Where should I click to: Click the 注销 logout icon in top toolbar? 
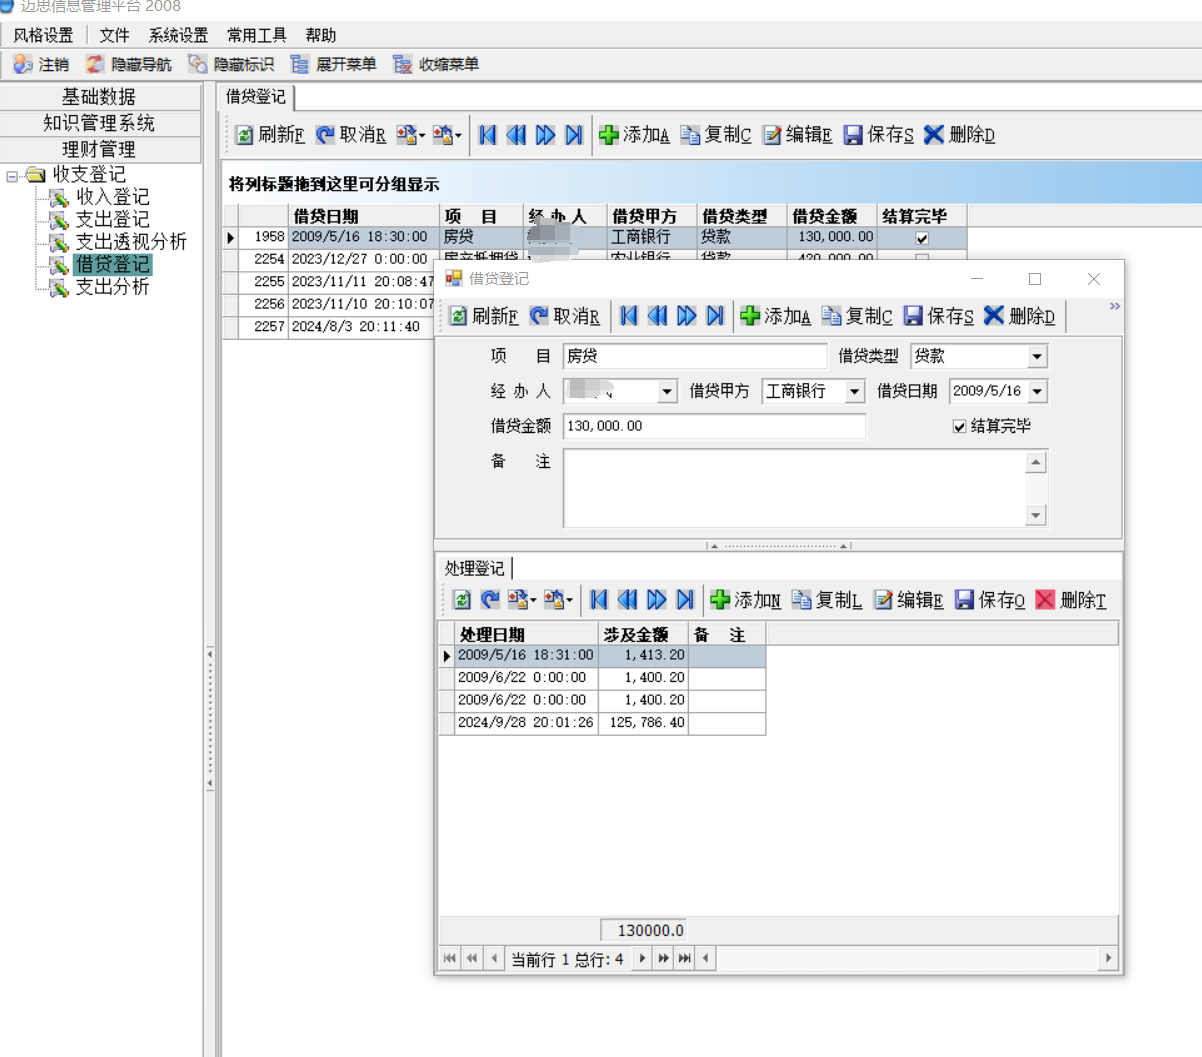23,64
